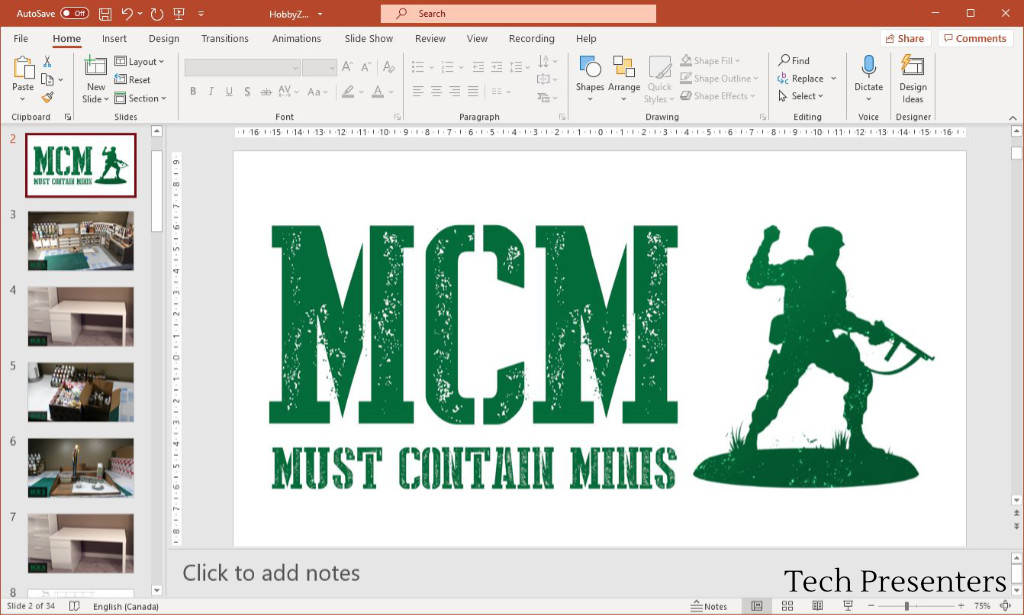Switch to Reading View icon
The height and width of the screenshot is (615, 1024).
tap(818, 606)
